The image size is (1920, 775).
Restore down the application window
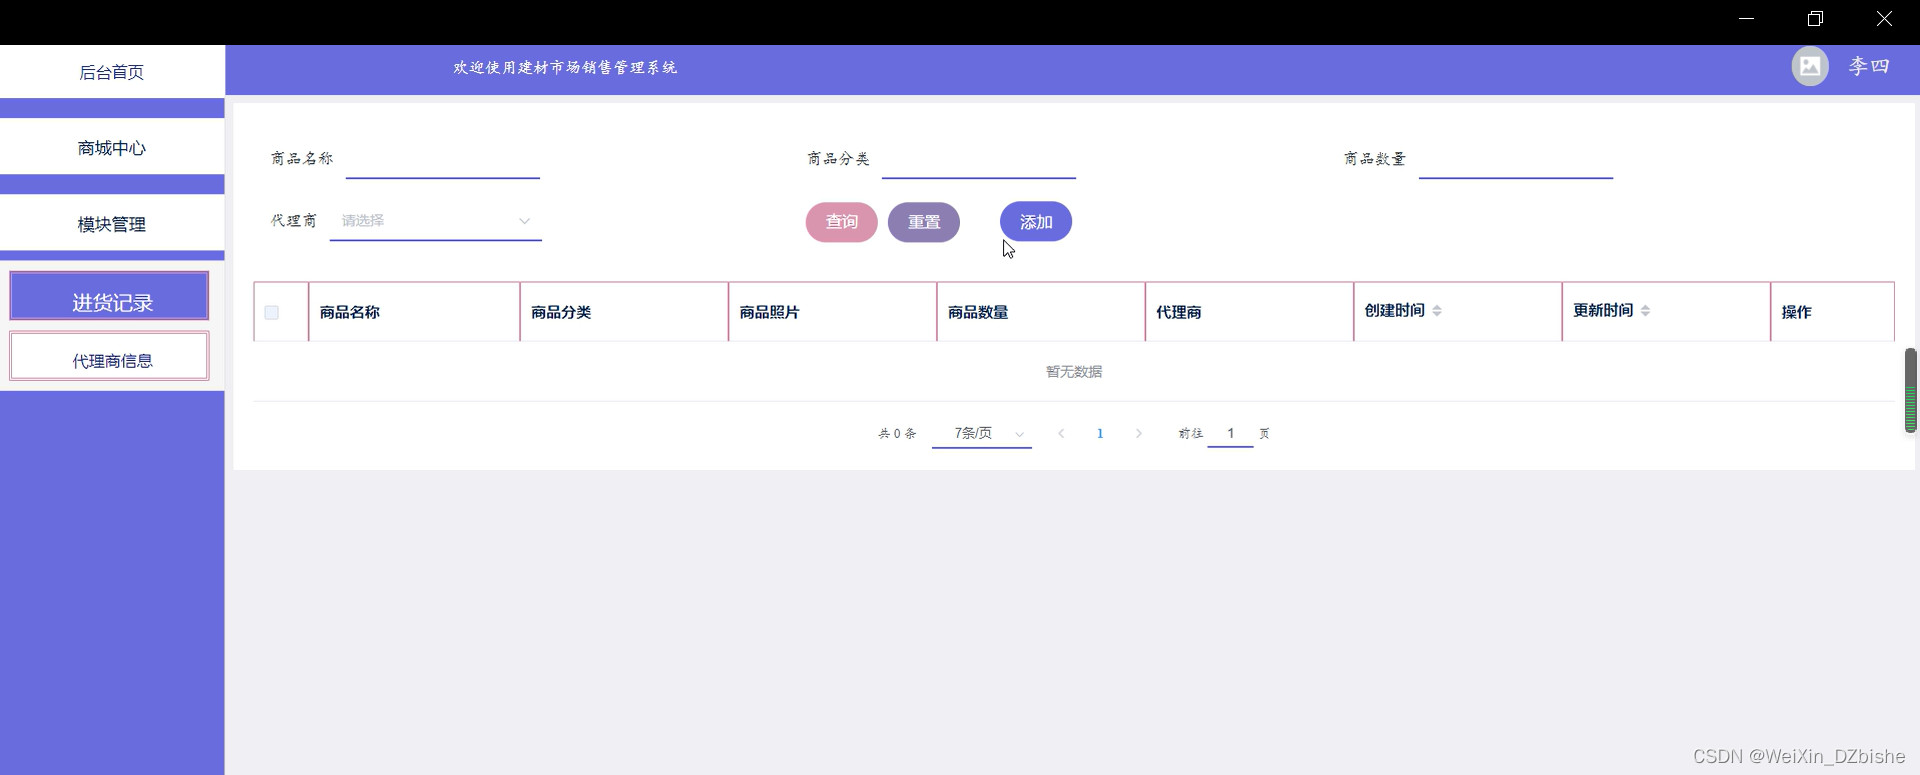click(1815, 19)
